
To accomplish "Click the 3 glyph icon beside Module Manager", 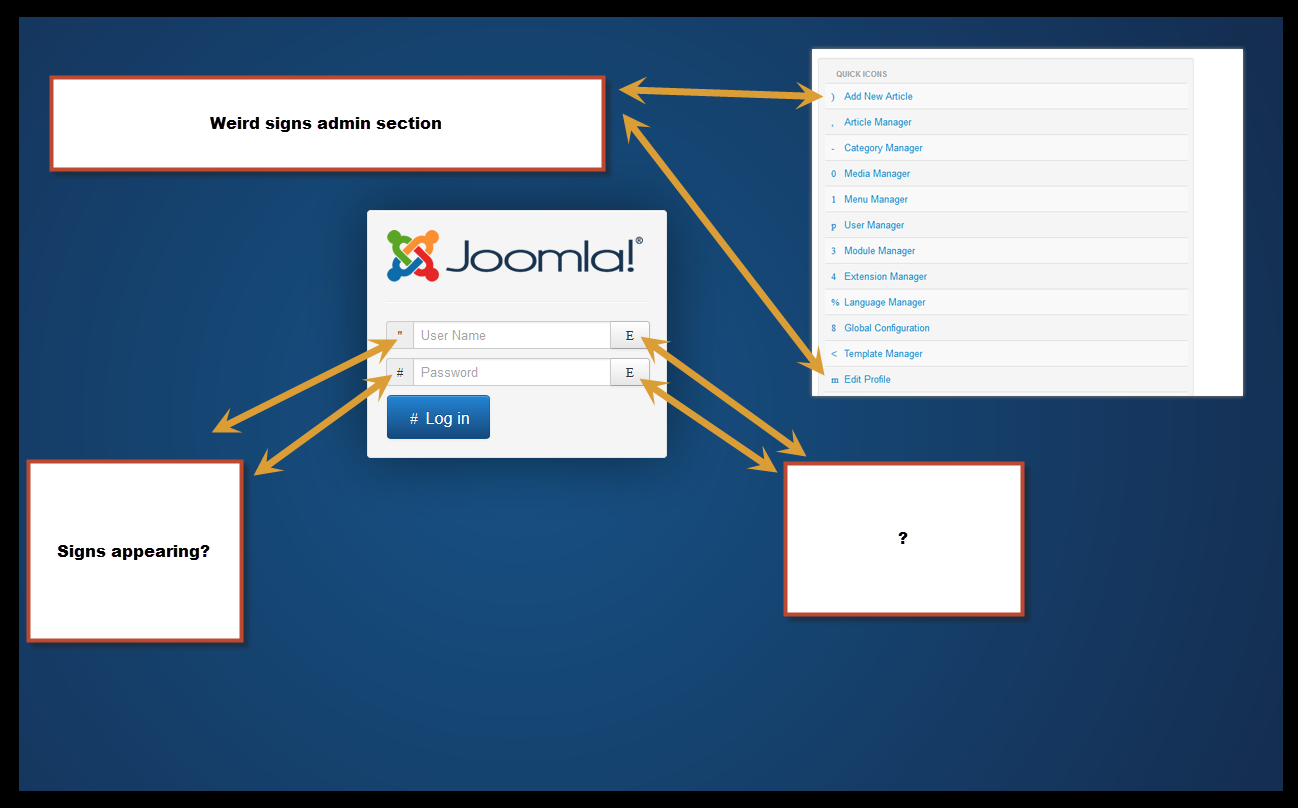I will (x=834, y=251).
